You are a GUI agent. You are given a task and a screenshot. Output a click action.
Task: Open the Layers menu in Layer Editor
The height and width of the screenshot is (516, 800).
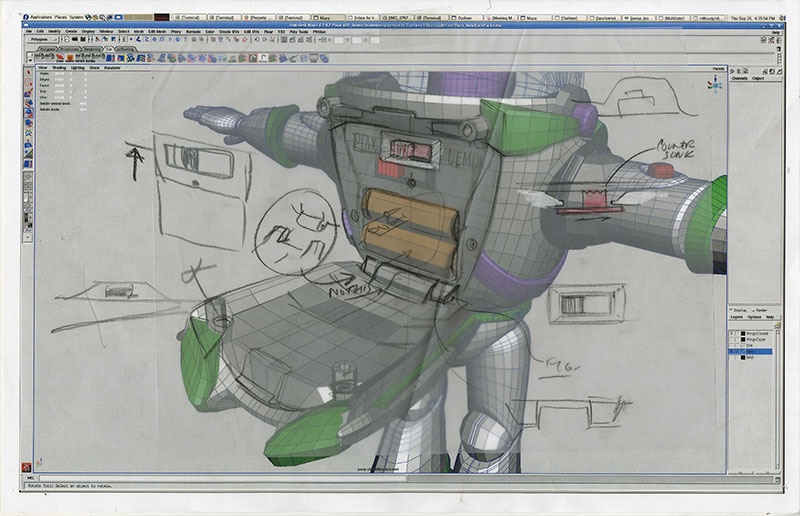point(737,317)
